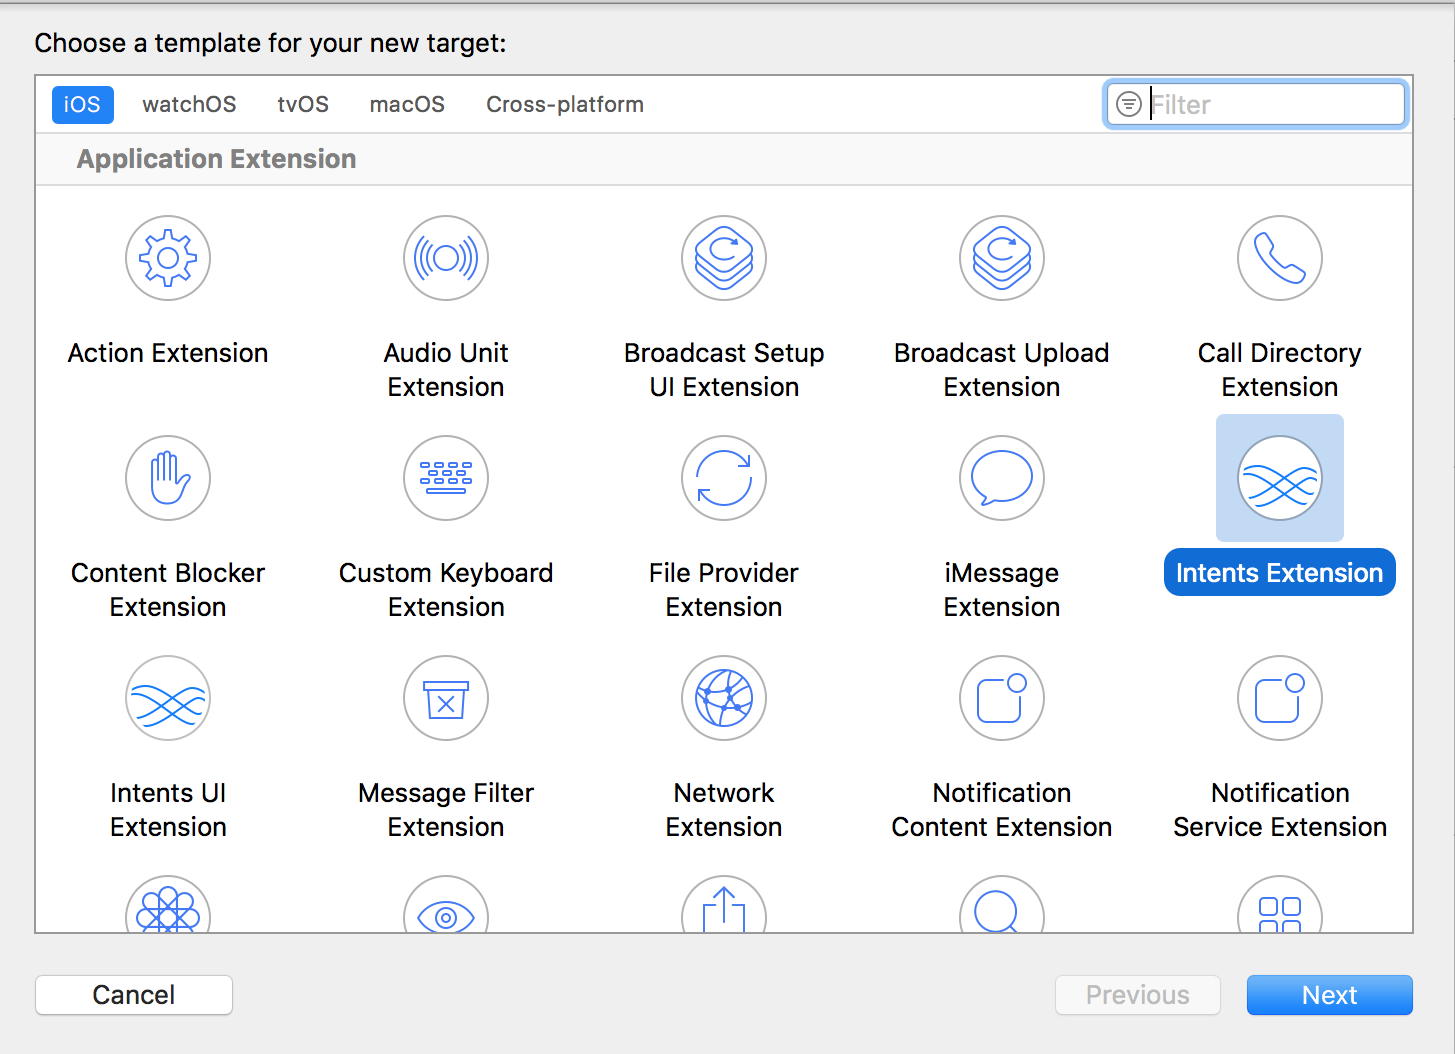Pick the Network Extension globe icon

(x=724, y=698)
